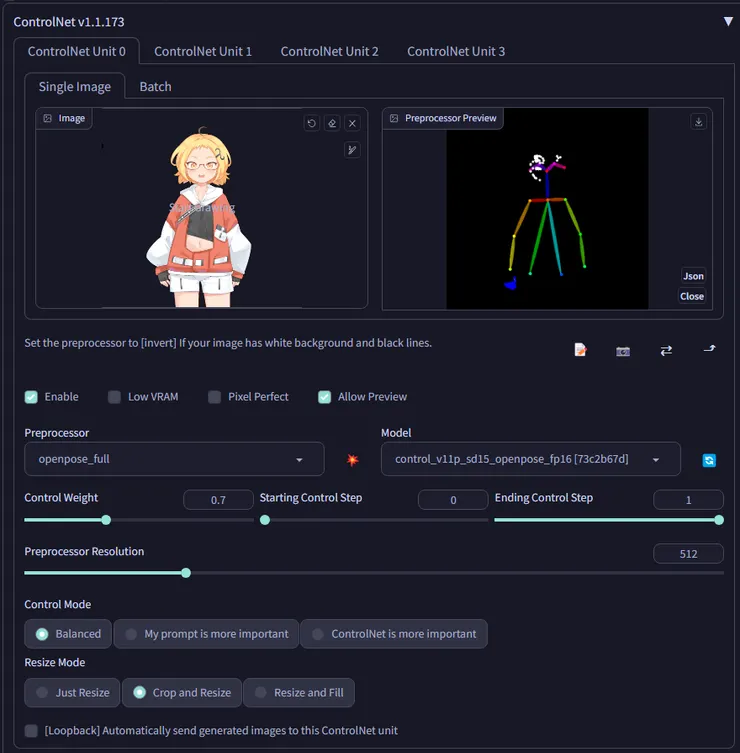Open the openpose_full Preprocessor dropdown
This screenshot has height=753, width=740.
(x=174, y=459)
